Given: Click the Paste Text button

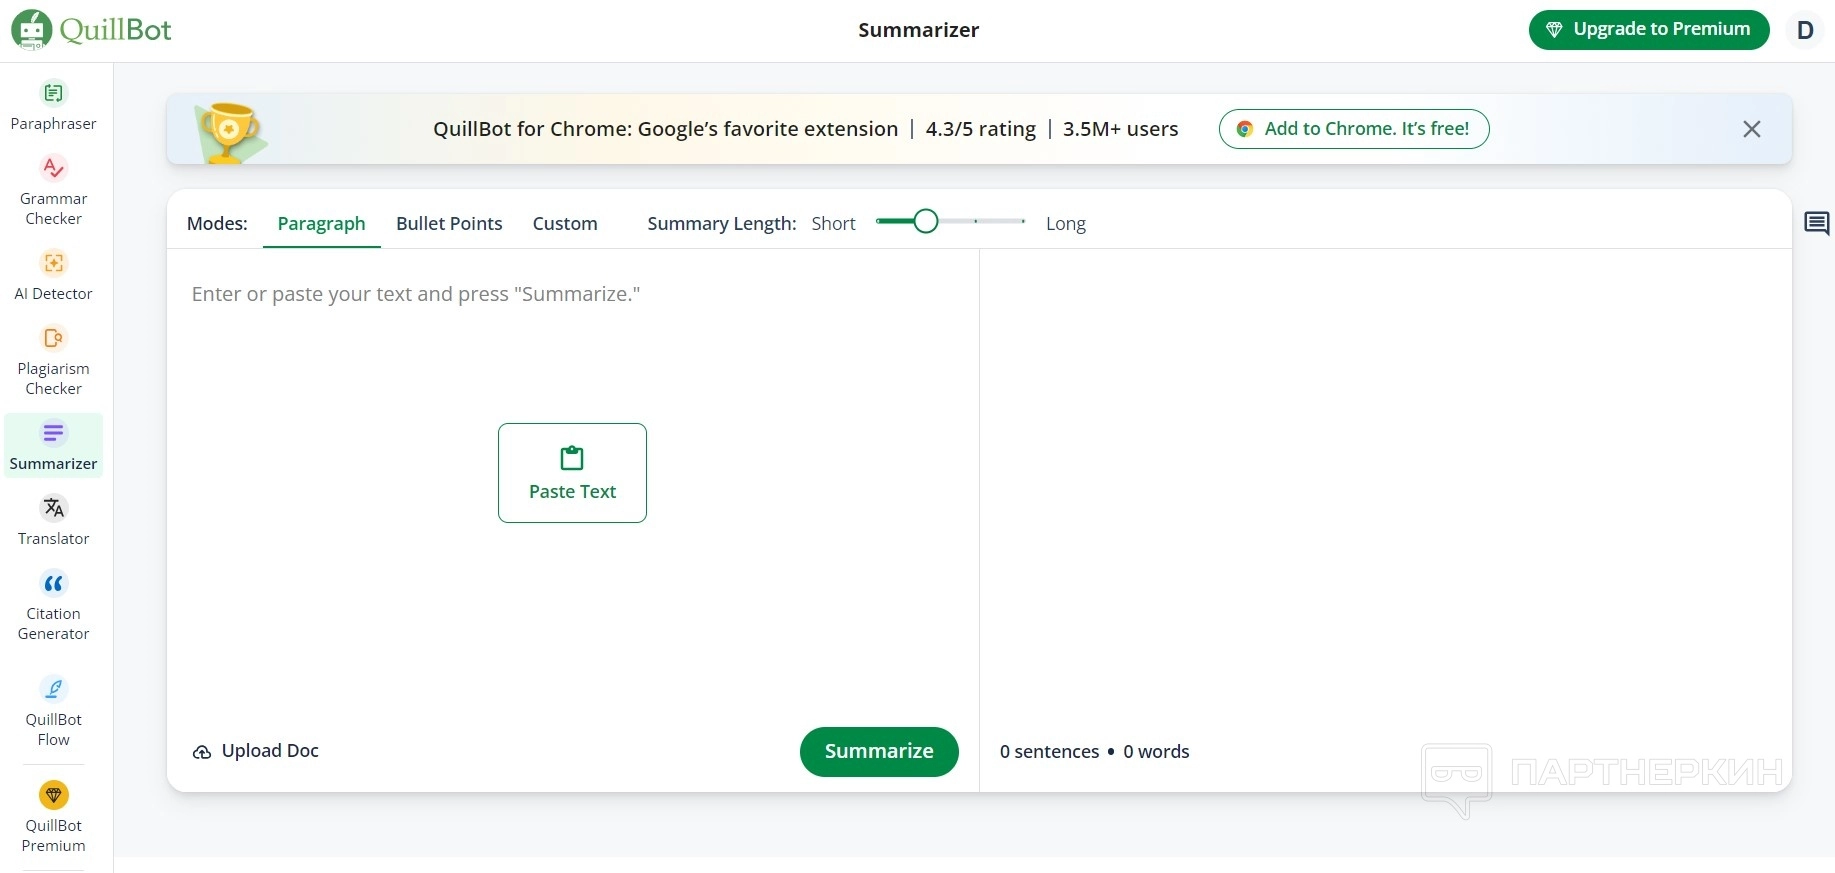Looking at the screenshot, I should (572, 473).
